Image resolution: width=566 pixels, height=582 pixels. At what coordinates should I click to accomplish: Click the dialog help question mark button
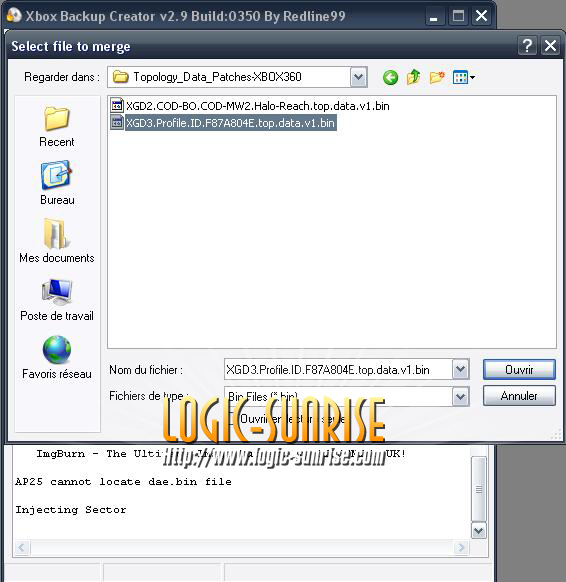pyautogui.click(x=527, y=46)
